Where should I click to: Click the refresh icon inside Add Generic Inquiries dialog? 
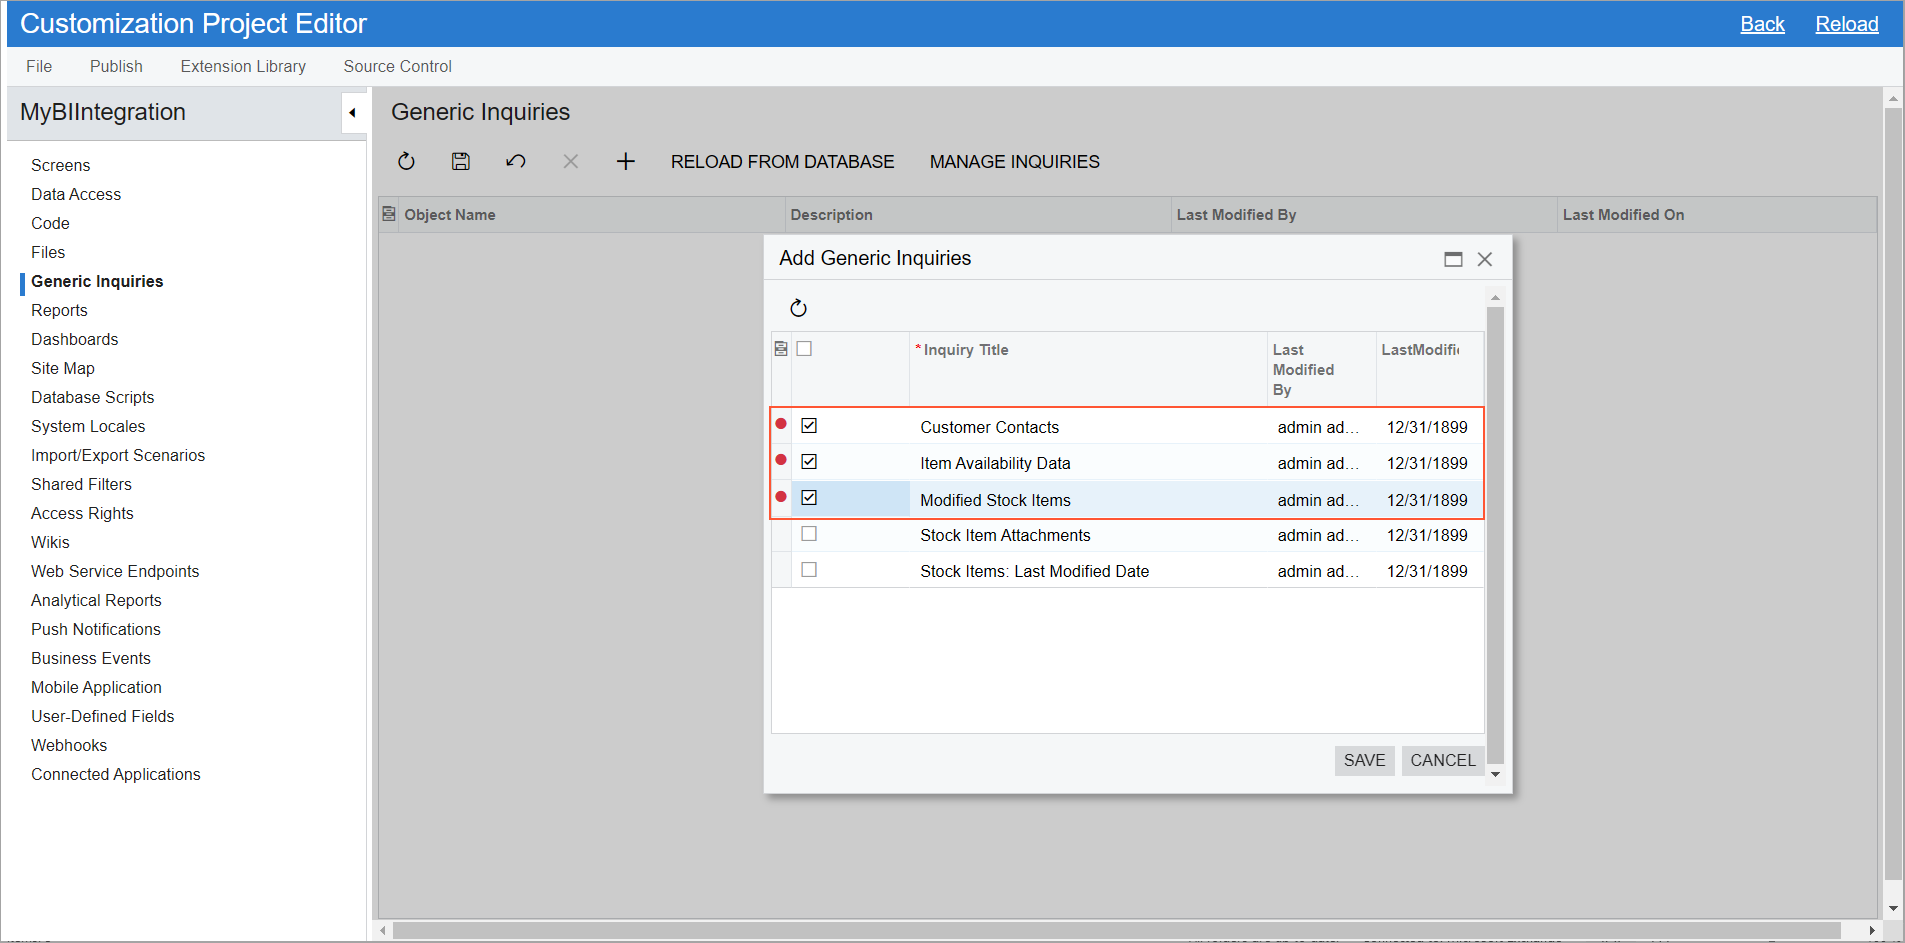tap(798, 308)
